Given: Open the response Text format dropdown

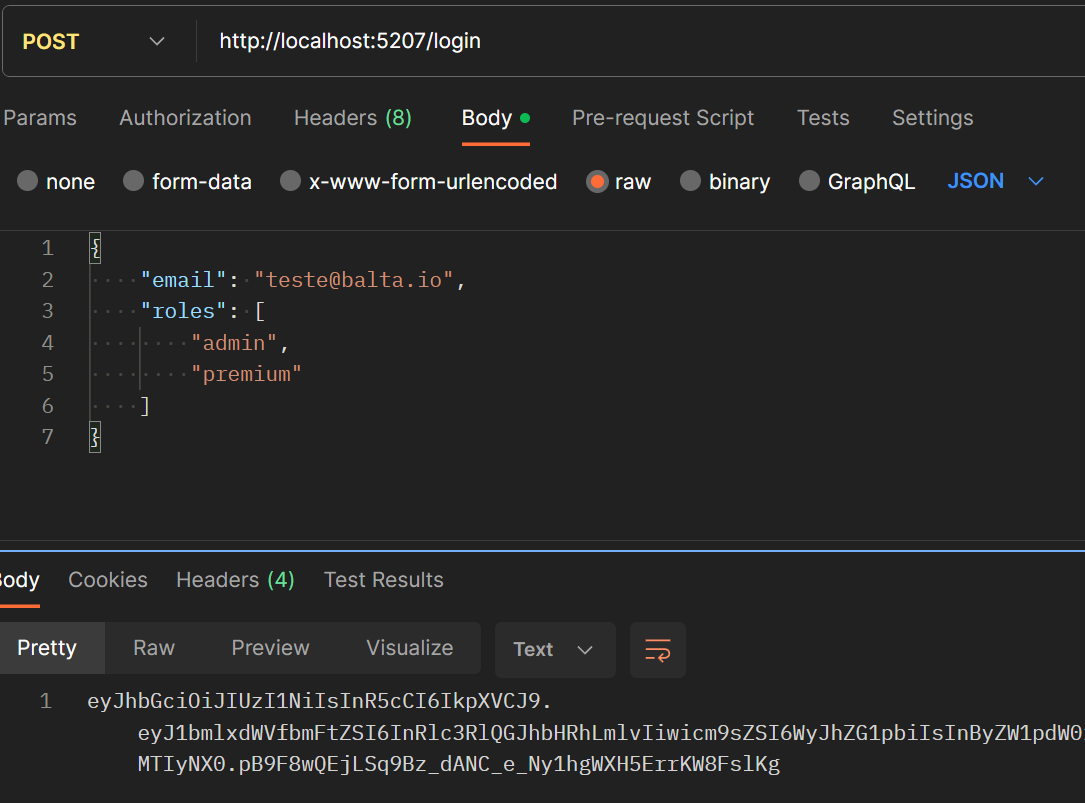Looking at the screenshot, I should coord(554,649).
